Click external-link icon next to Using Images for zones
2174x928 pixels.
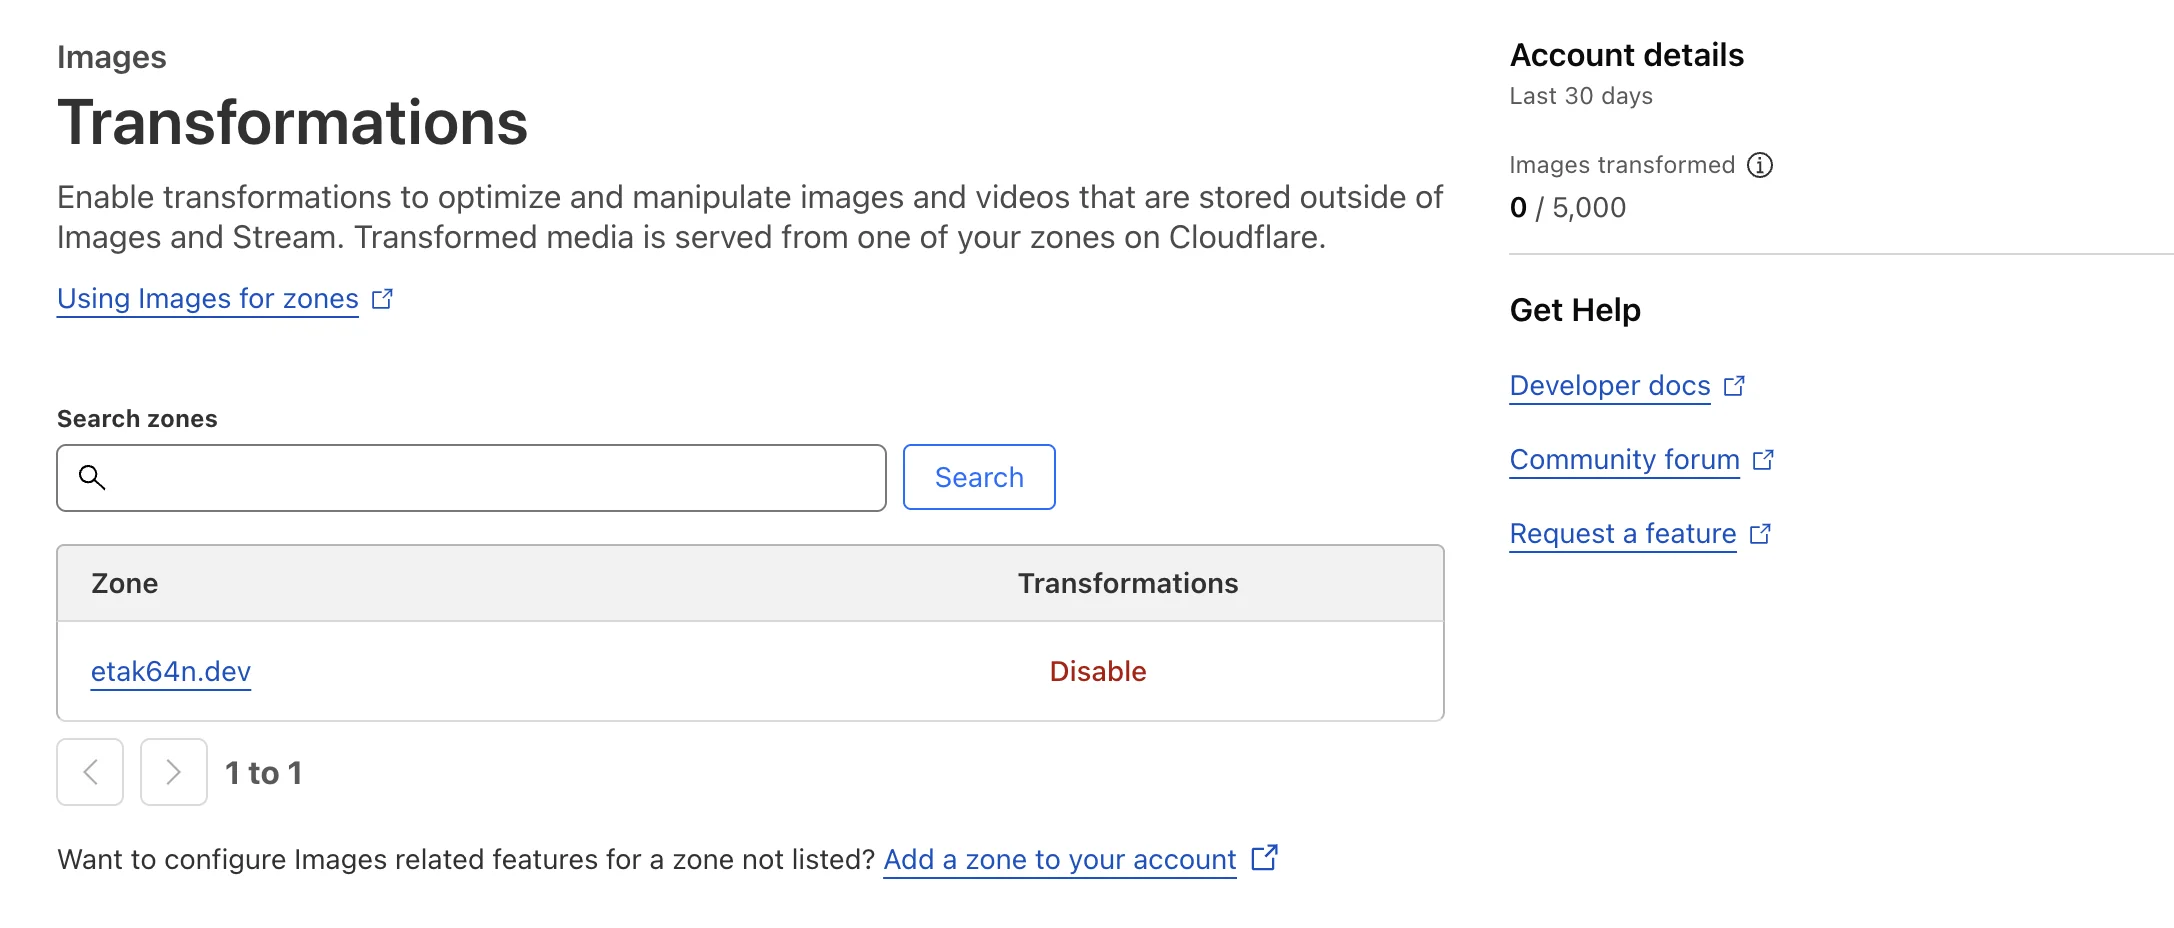coord(382,299)
